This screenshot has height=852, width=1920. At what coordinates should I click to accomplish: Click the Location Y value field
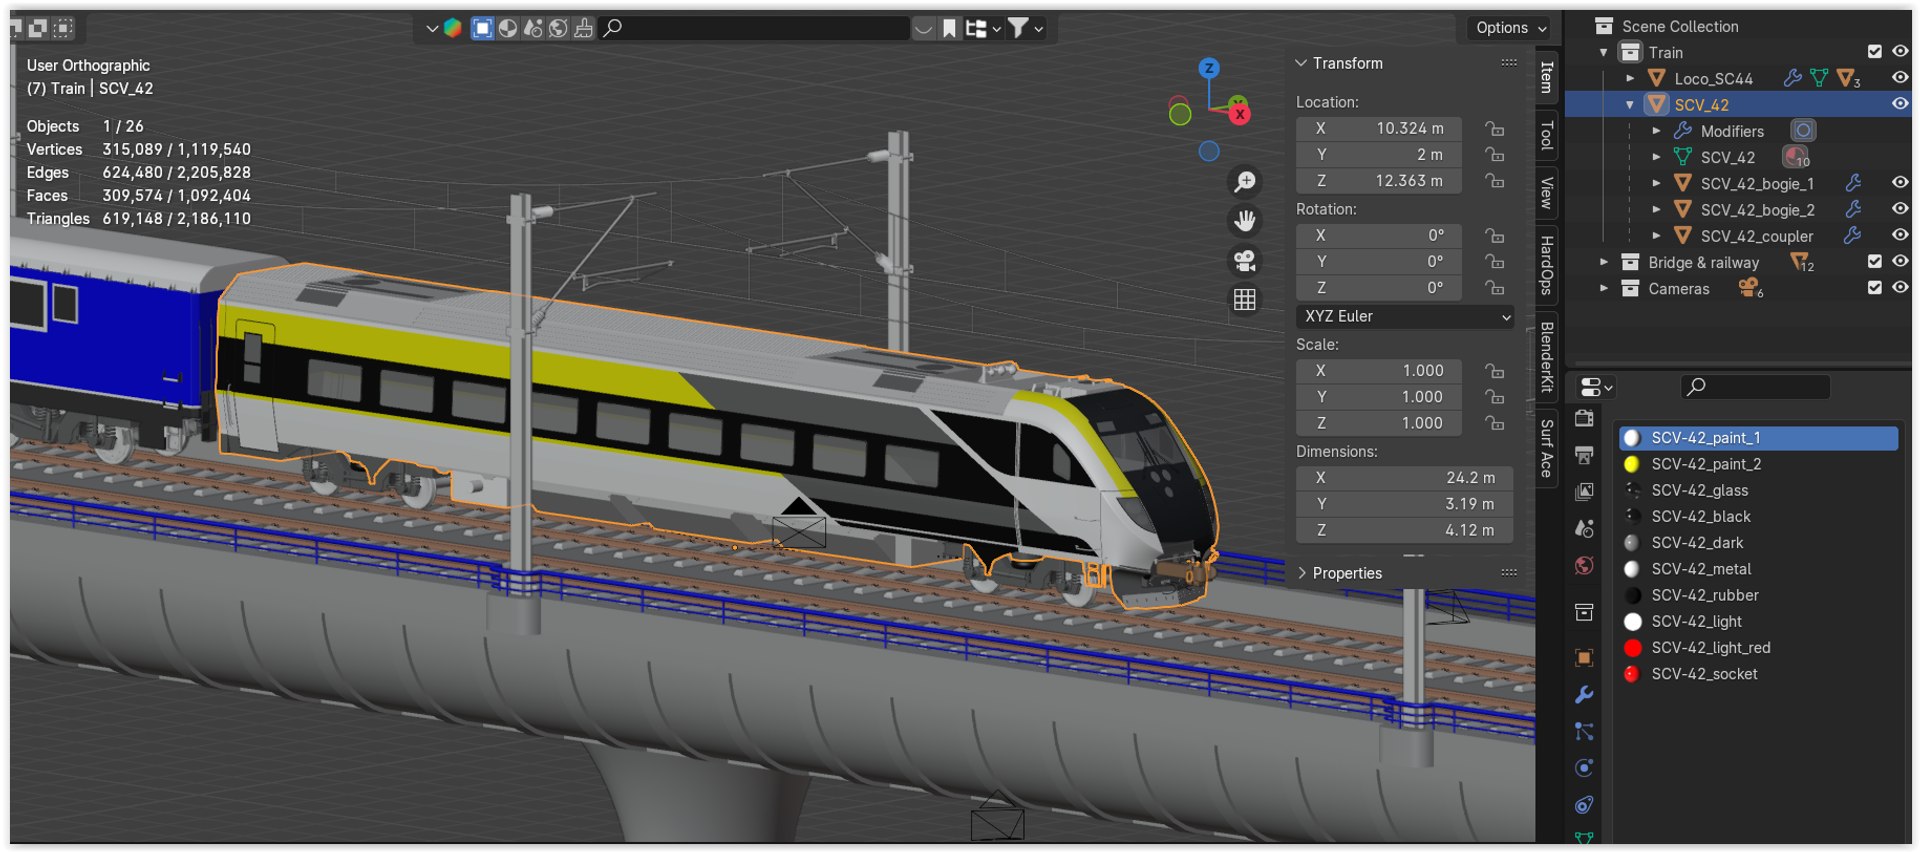(1379, 155)
